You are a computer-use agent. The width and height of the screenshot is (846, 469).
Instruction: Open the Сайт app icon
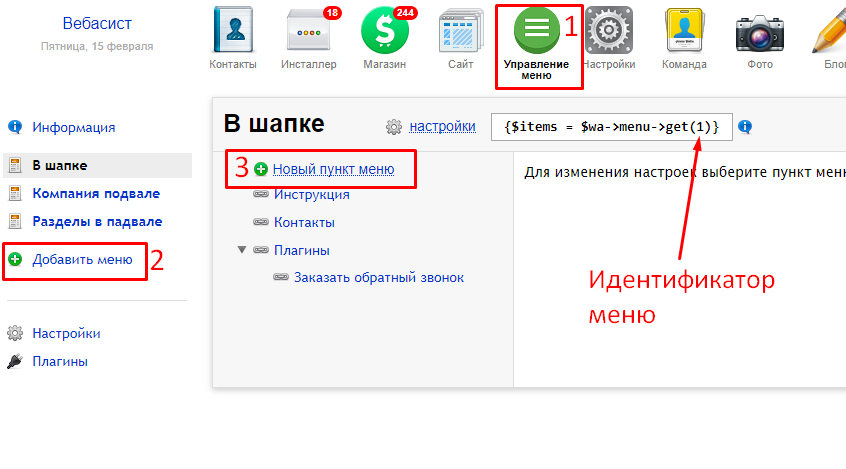pos(460,32)
